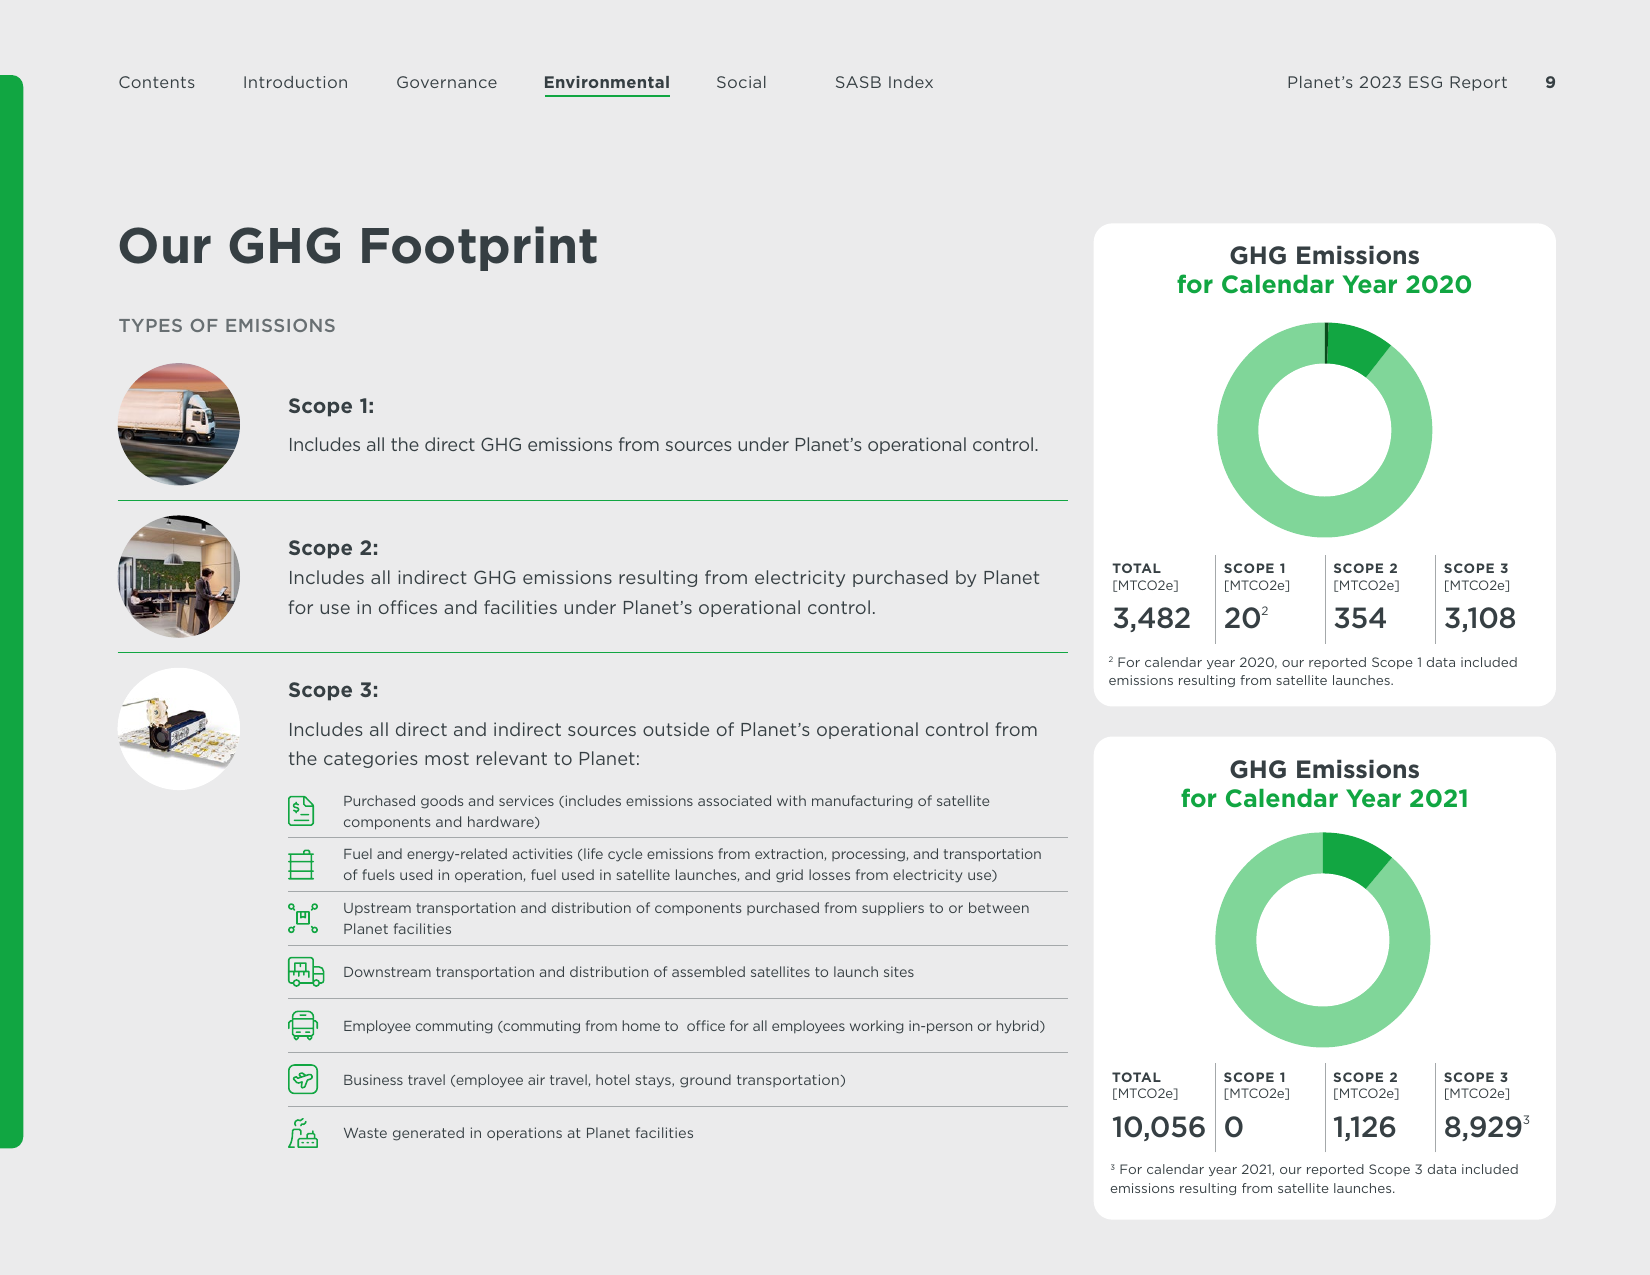This screenshot has height=1275, width=1650.
Task: Click the "Waste generated in operations" line
Action: point(518,1133)
